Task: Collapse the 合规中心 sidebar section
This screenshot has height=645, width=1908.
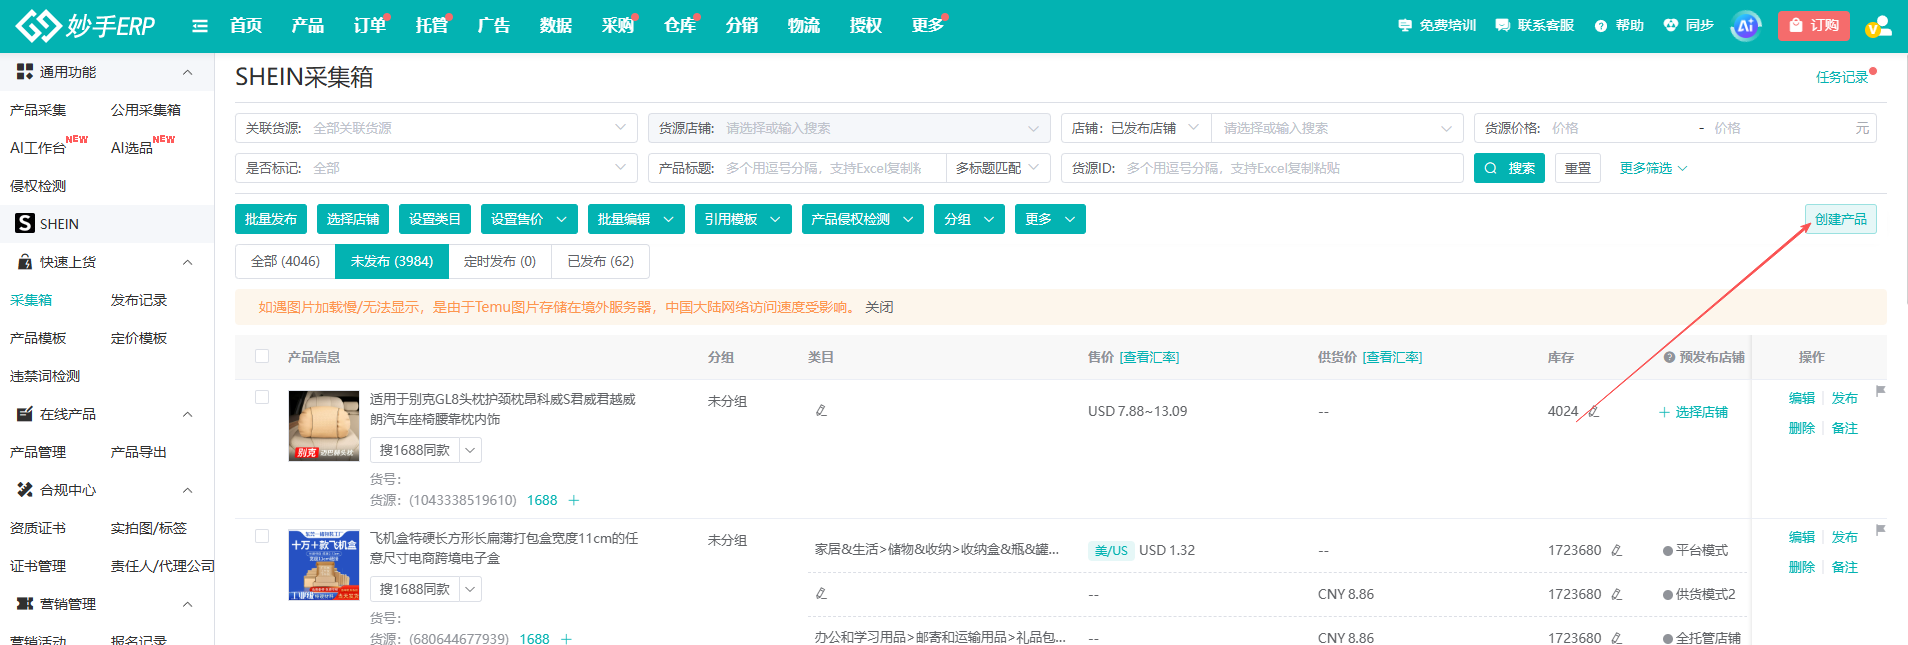Action: point(187,490)
